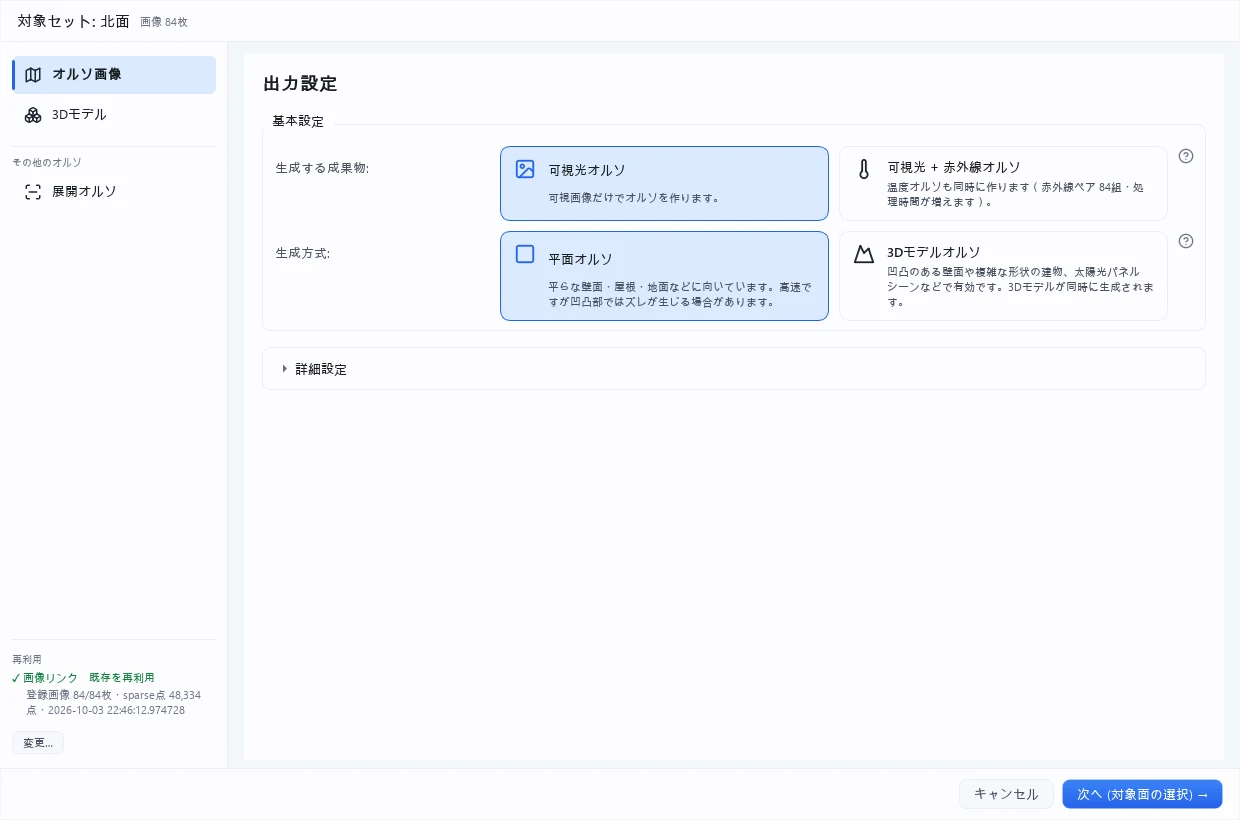Viewport: 1240px width, 820px height.
Task: Open help icon for 生成方式 row
Action: (1186, 241)
